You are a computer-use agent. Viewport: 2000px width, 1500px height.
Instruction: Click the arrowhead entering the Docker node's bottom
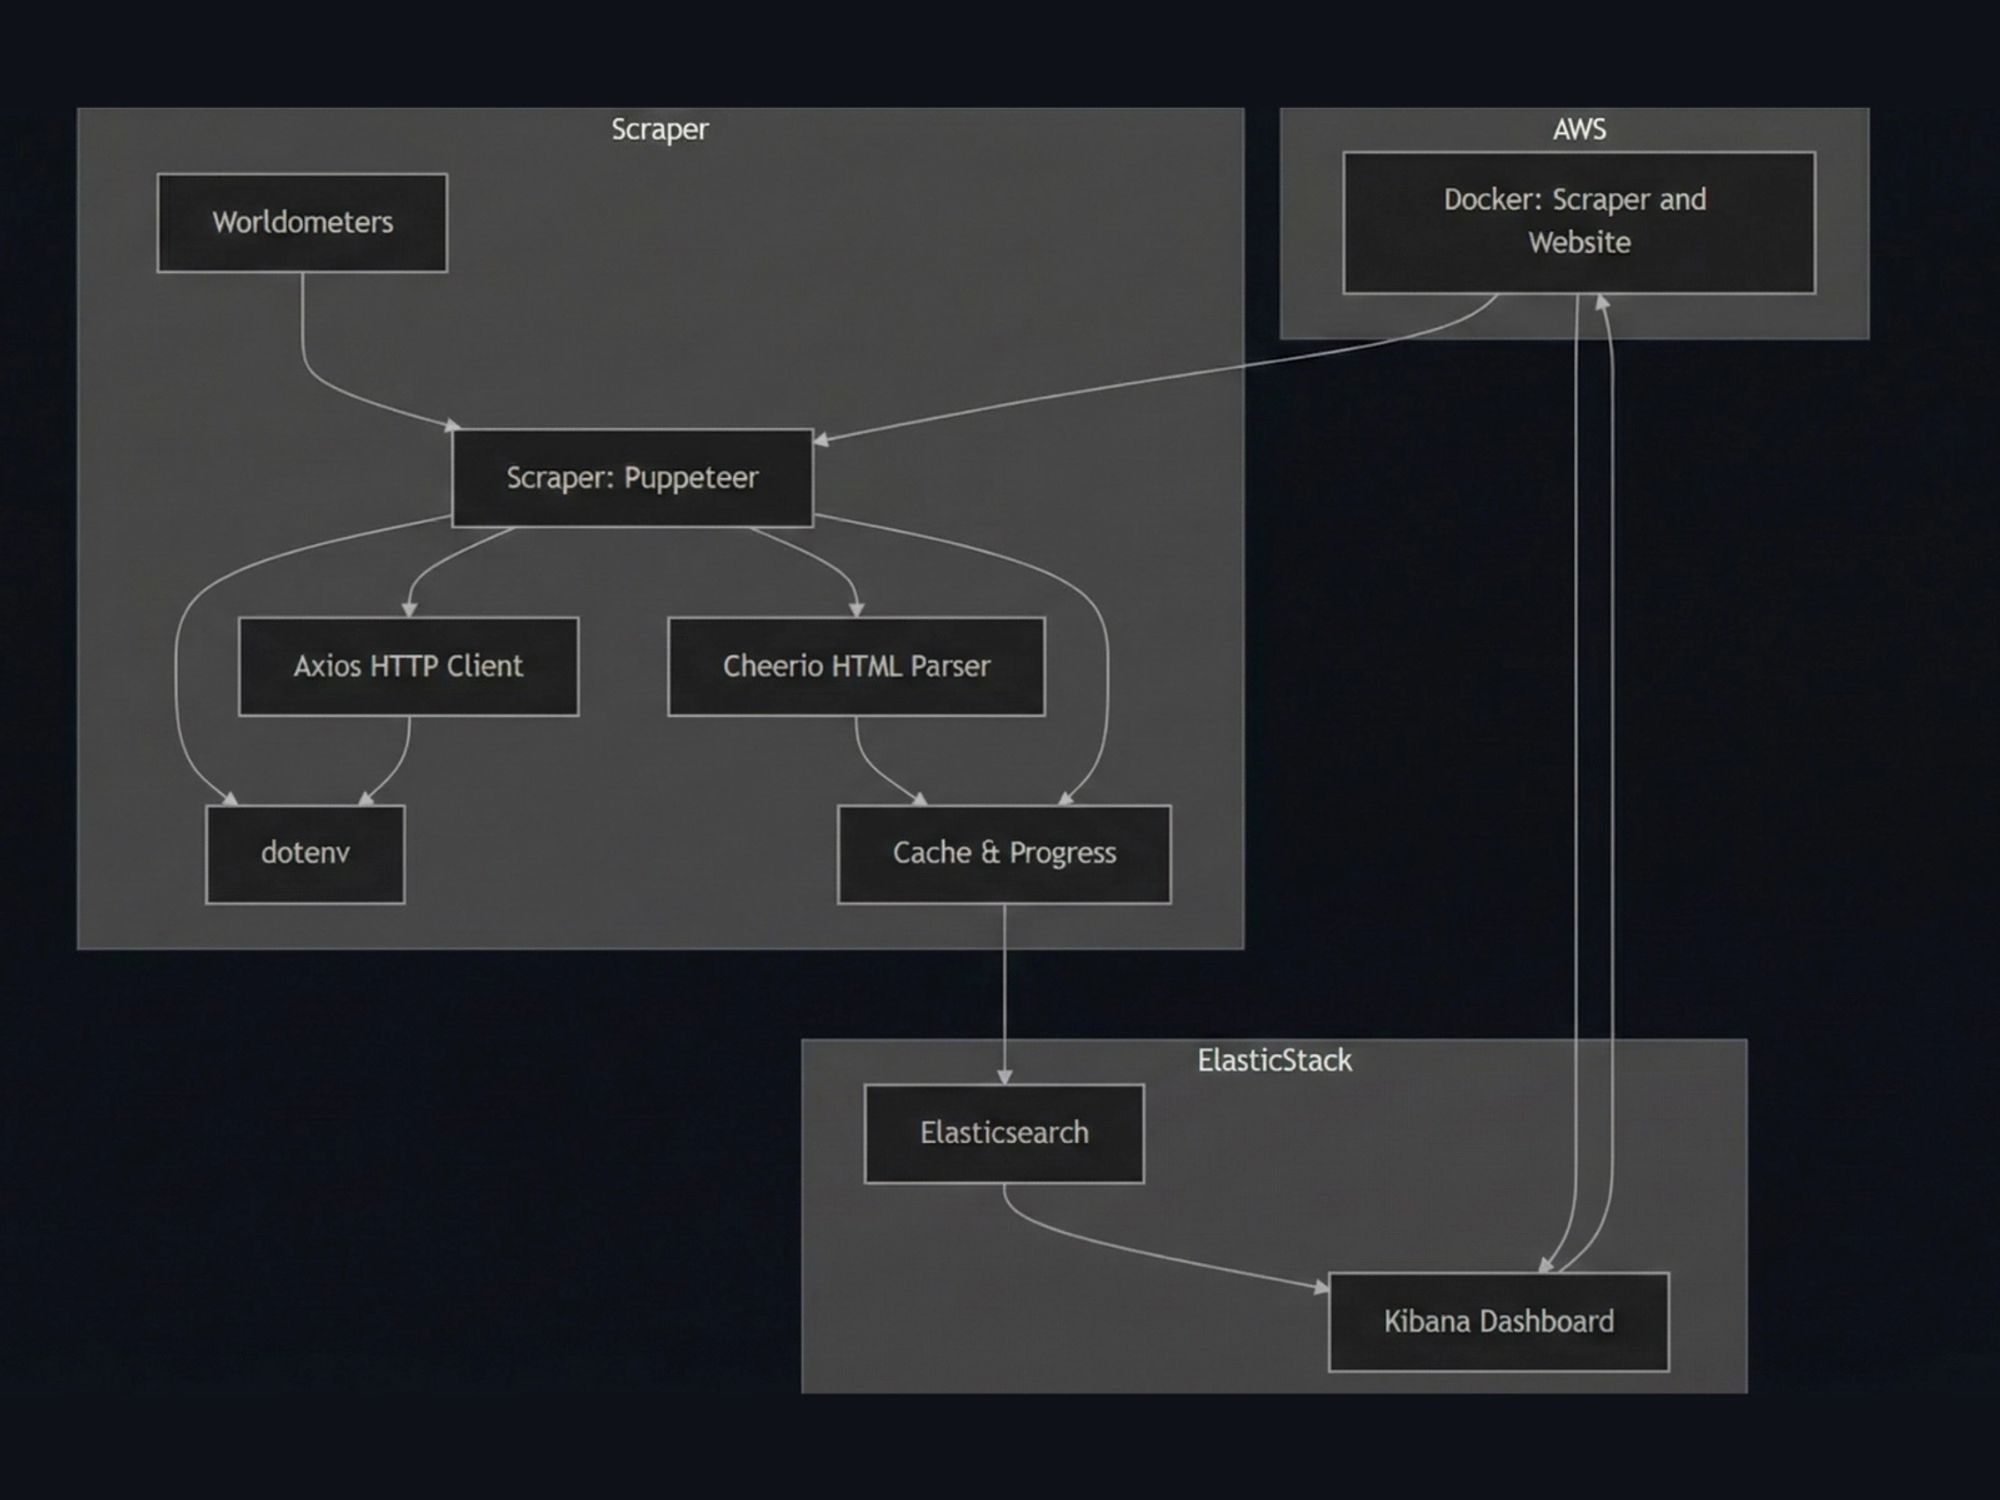tap(1602, 302)
